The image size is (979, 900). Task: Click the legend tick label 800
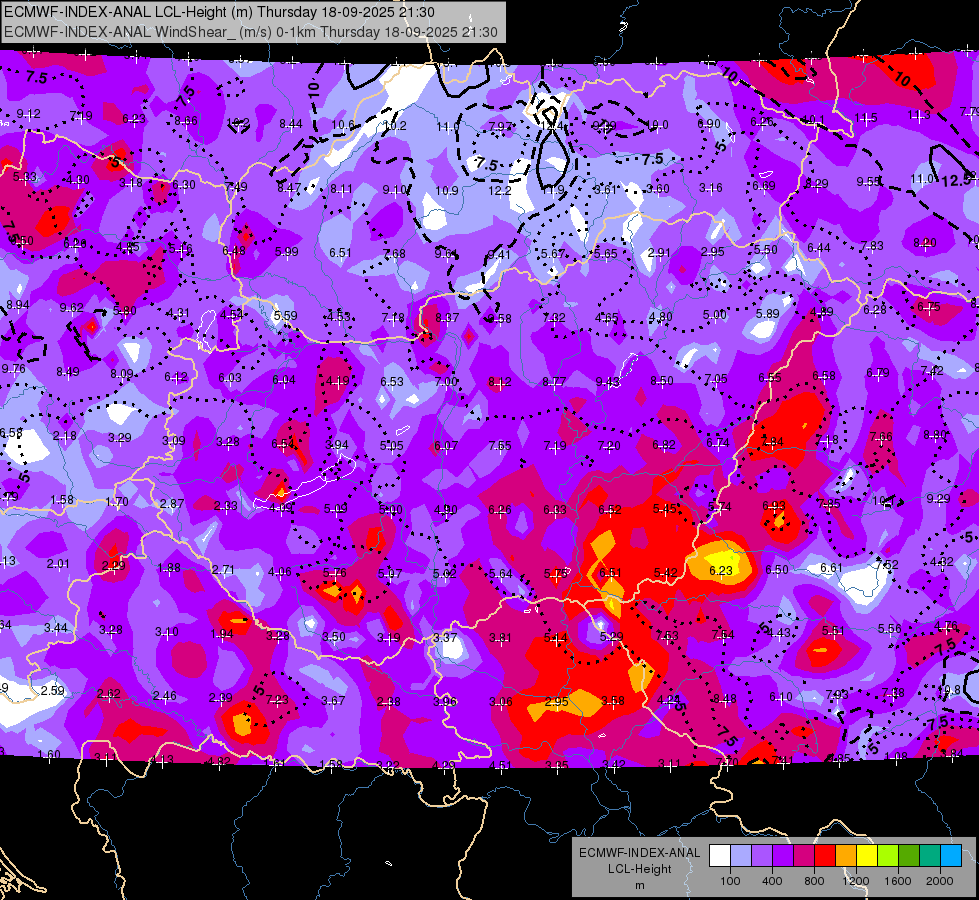[814, 881]
